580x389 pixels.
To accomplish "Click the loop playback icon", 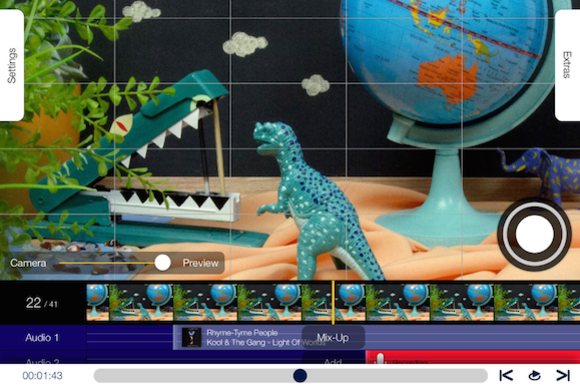I will pos(534,375).
